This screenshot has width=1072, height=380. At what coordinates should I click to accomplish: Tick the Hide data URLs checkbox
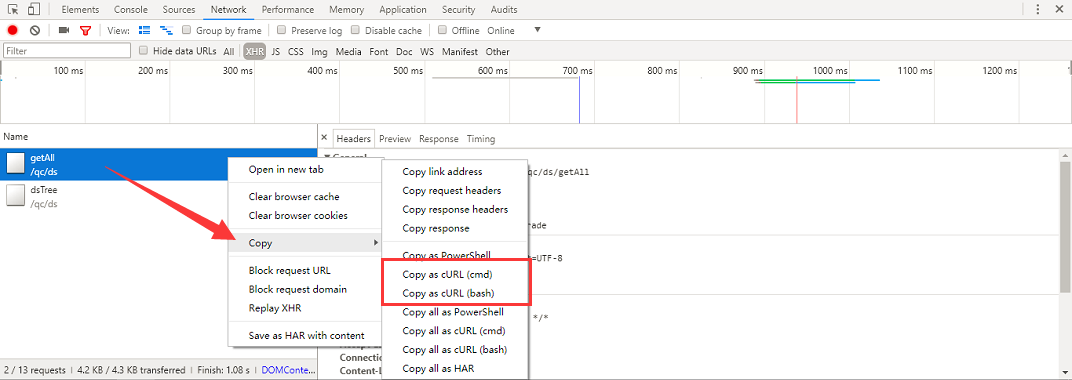point(144,51)
